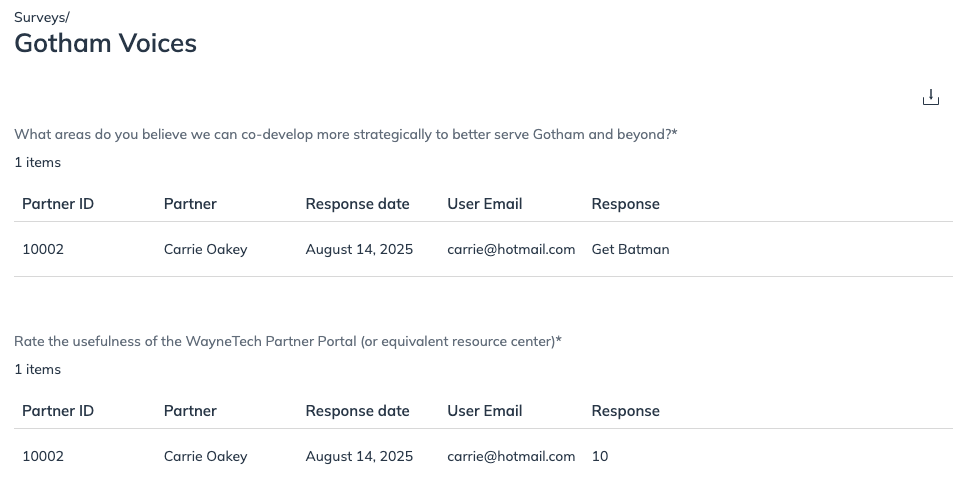Sort by Partner header in the Portal rating table
The image size is (953, 483).
[190, 411]
